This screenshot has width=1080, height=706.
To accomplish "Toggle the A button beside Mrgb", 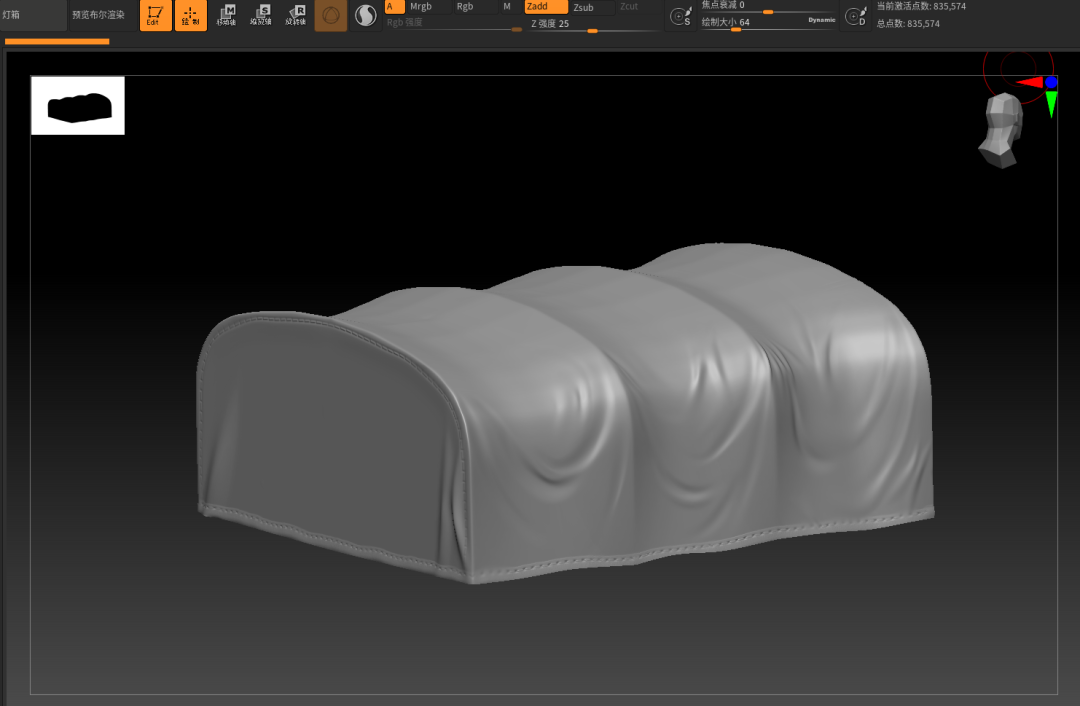I will point(395,7).
